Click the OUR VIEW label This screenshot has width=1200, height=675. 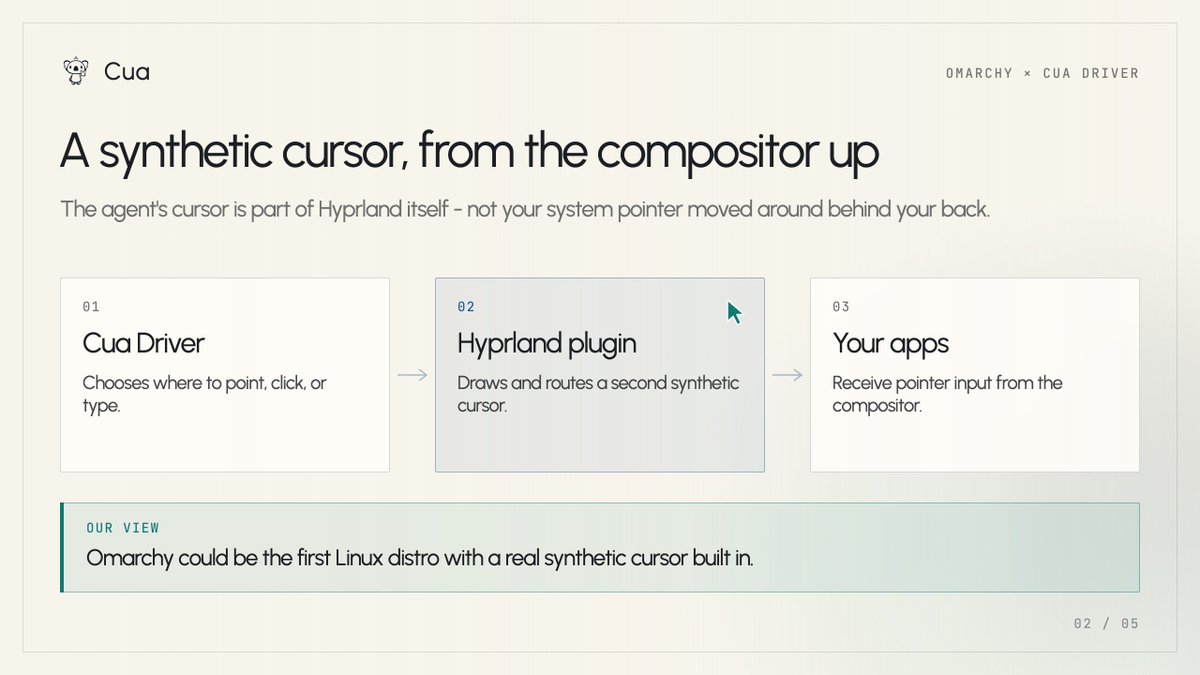pyautogui.click(x=123, y=528)
